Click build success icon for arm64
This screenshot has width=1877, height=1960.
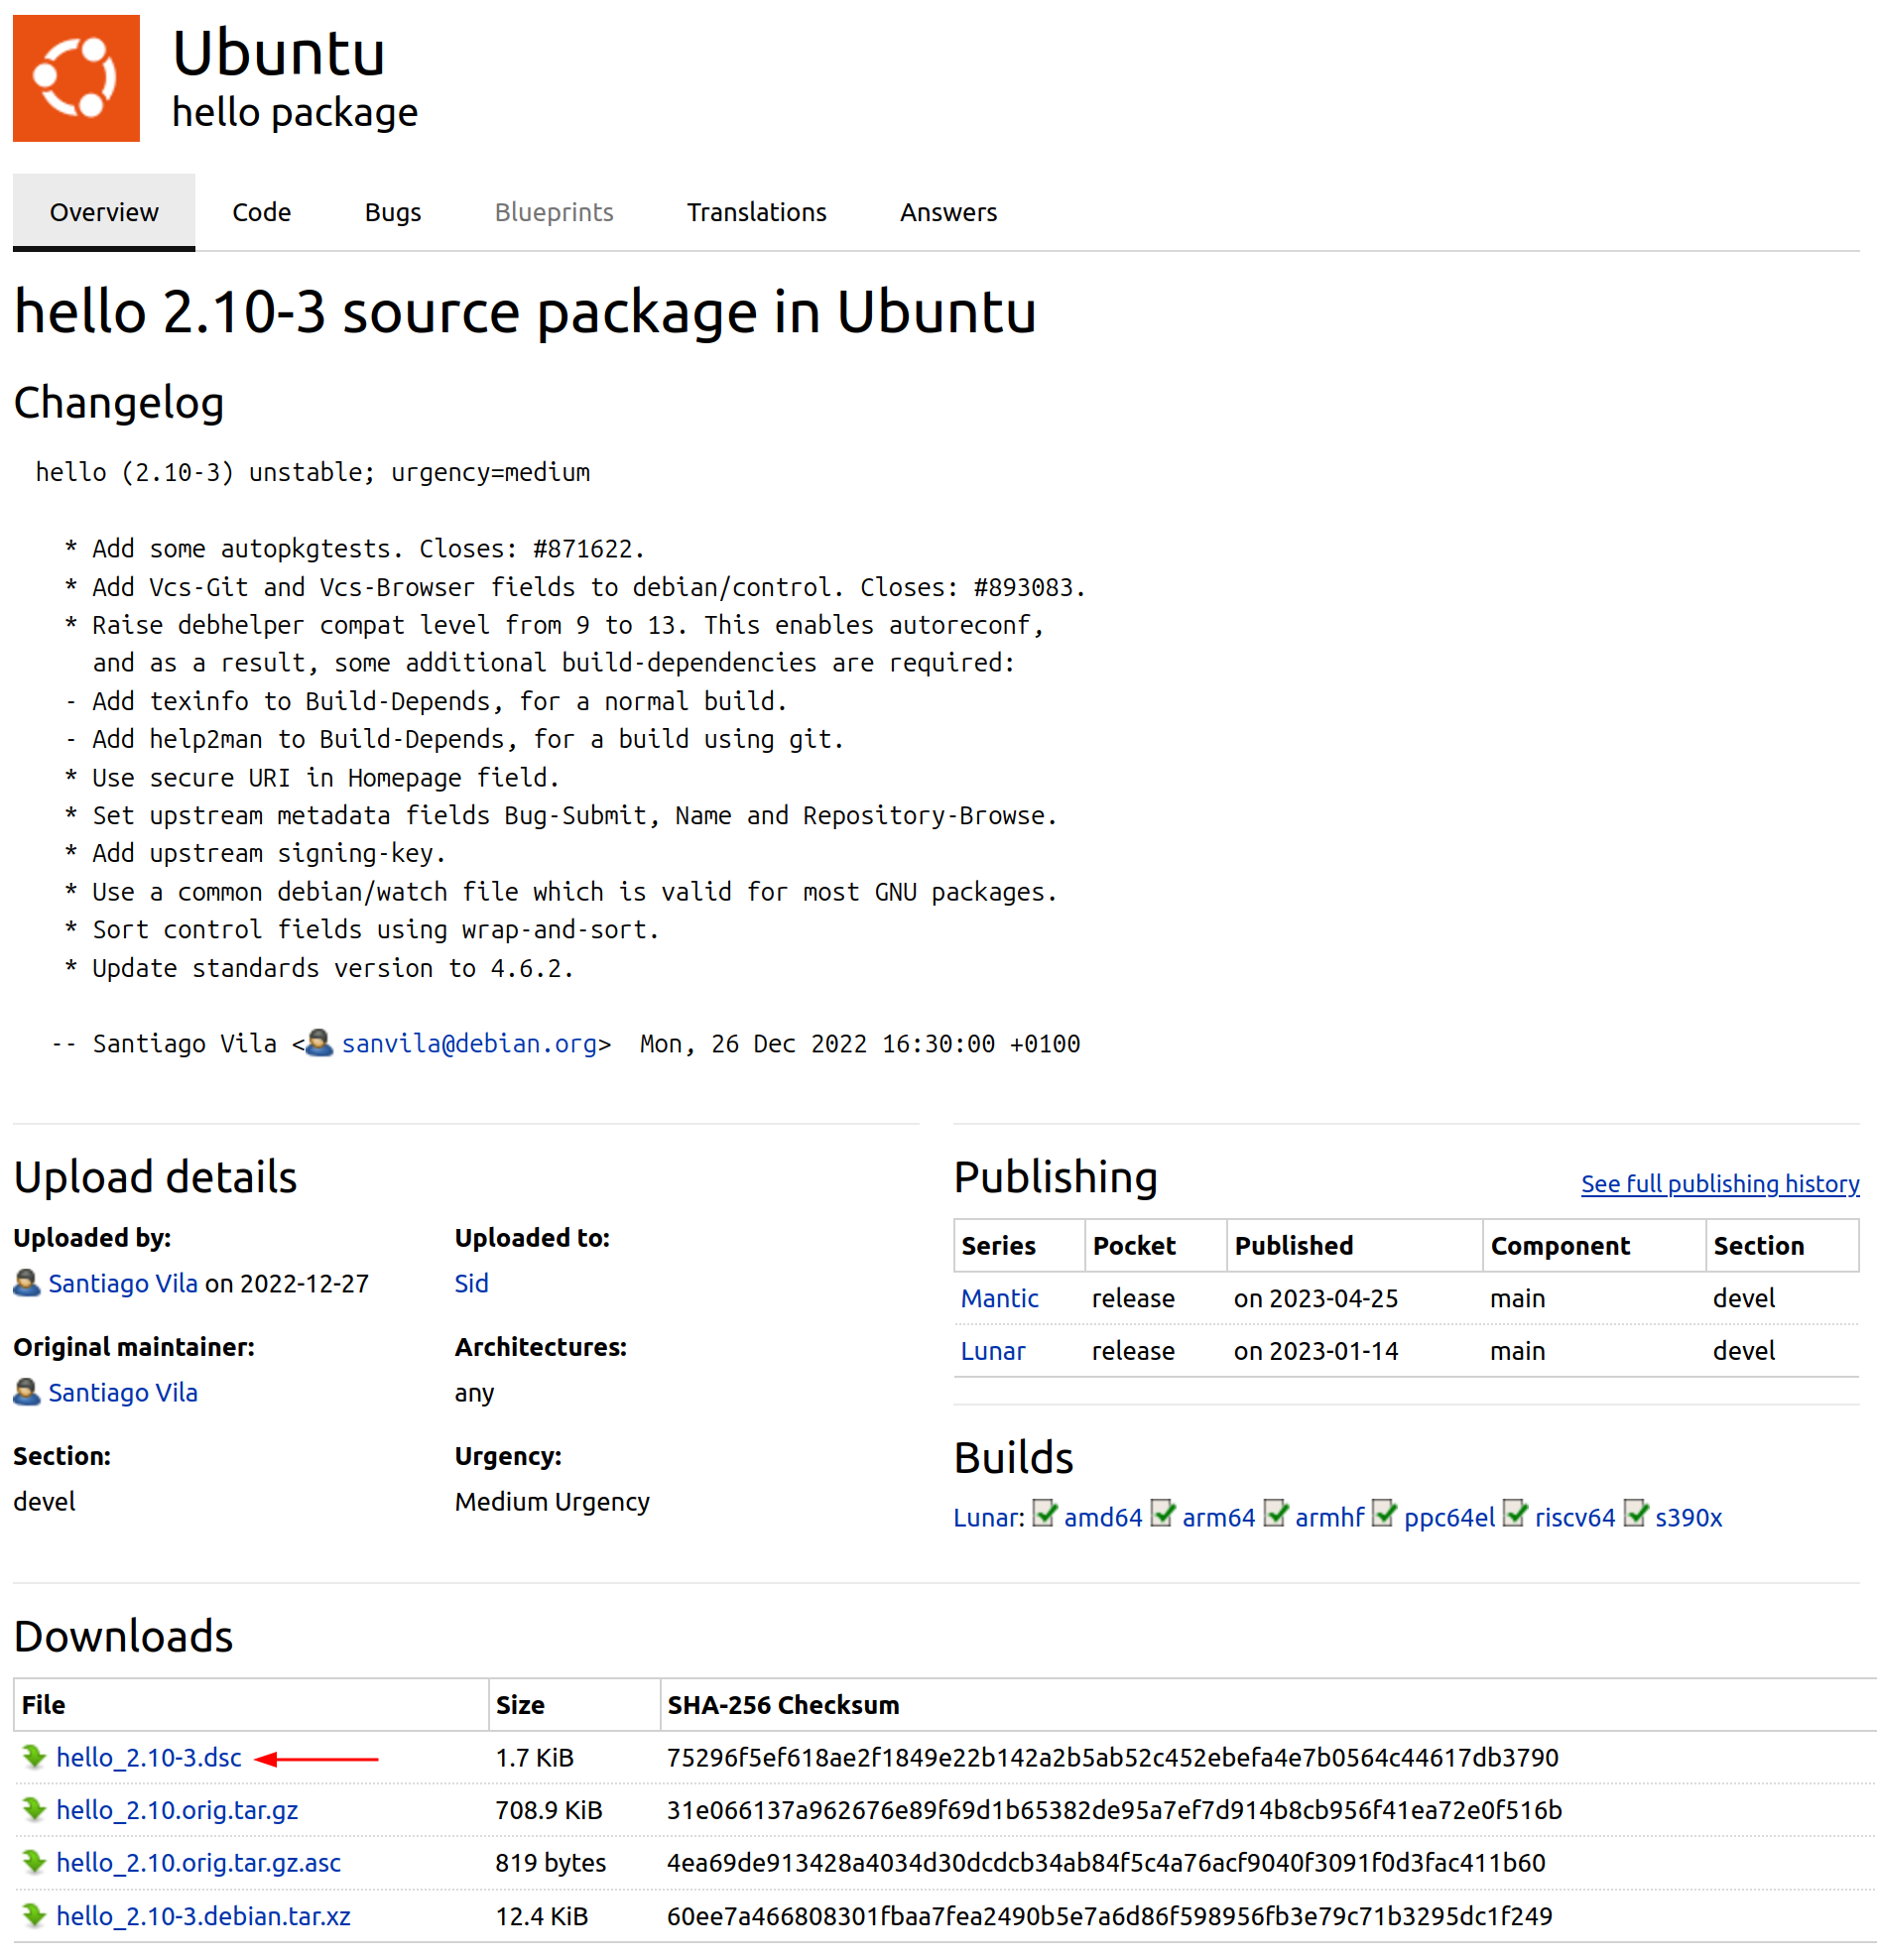1162,1514
